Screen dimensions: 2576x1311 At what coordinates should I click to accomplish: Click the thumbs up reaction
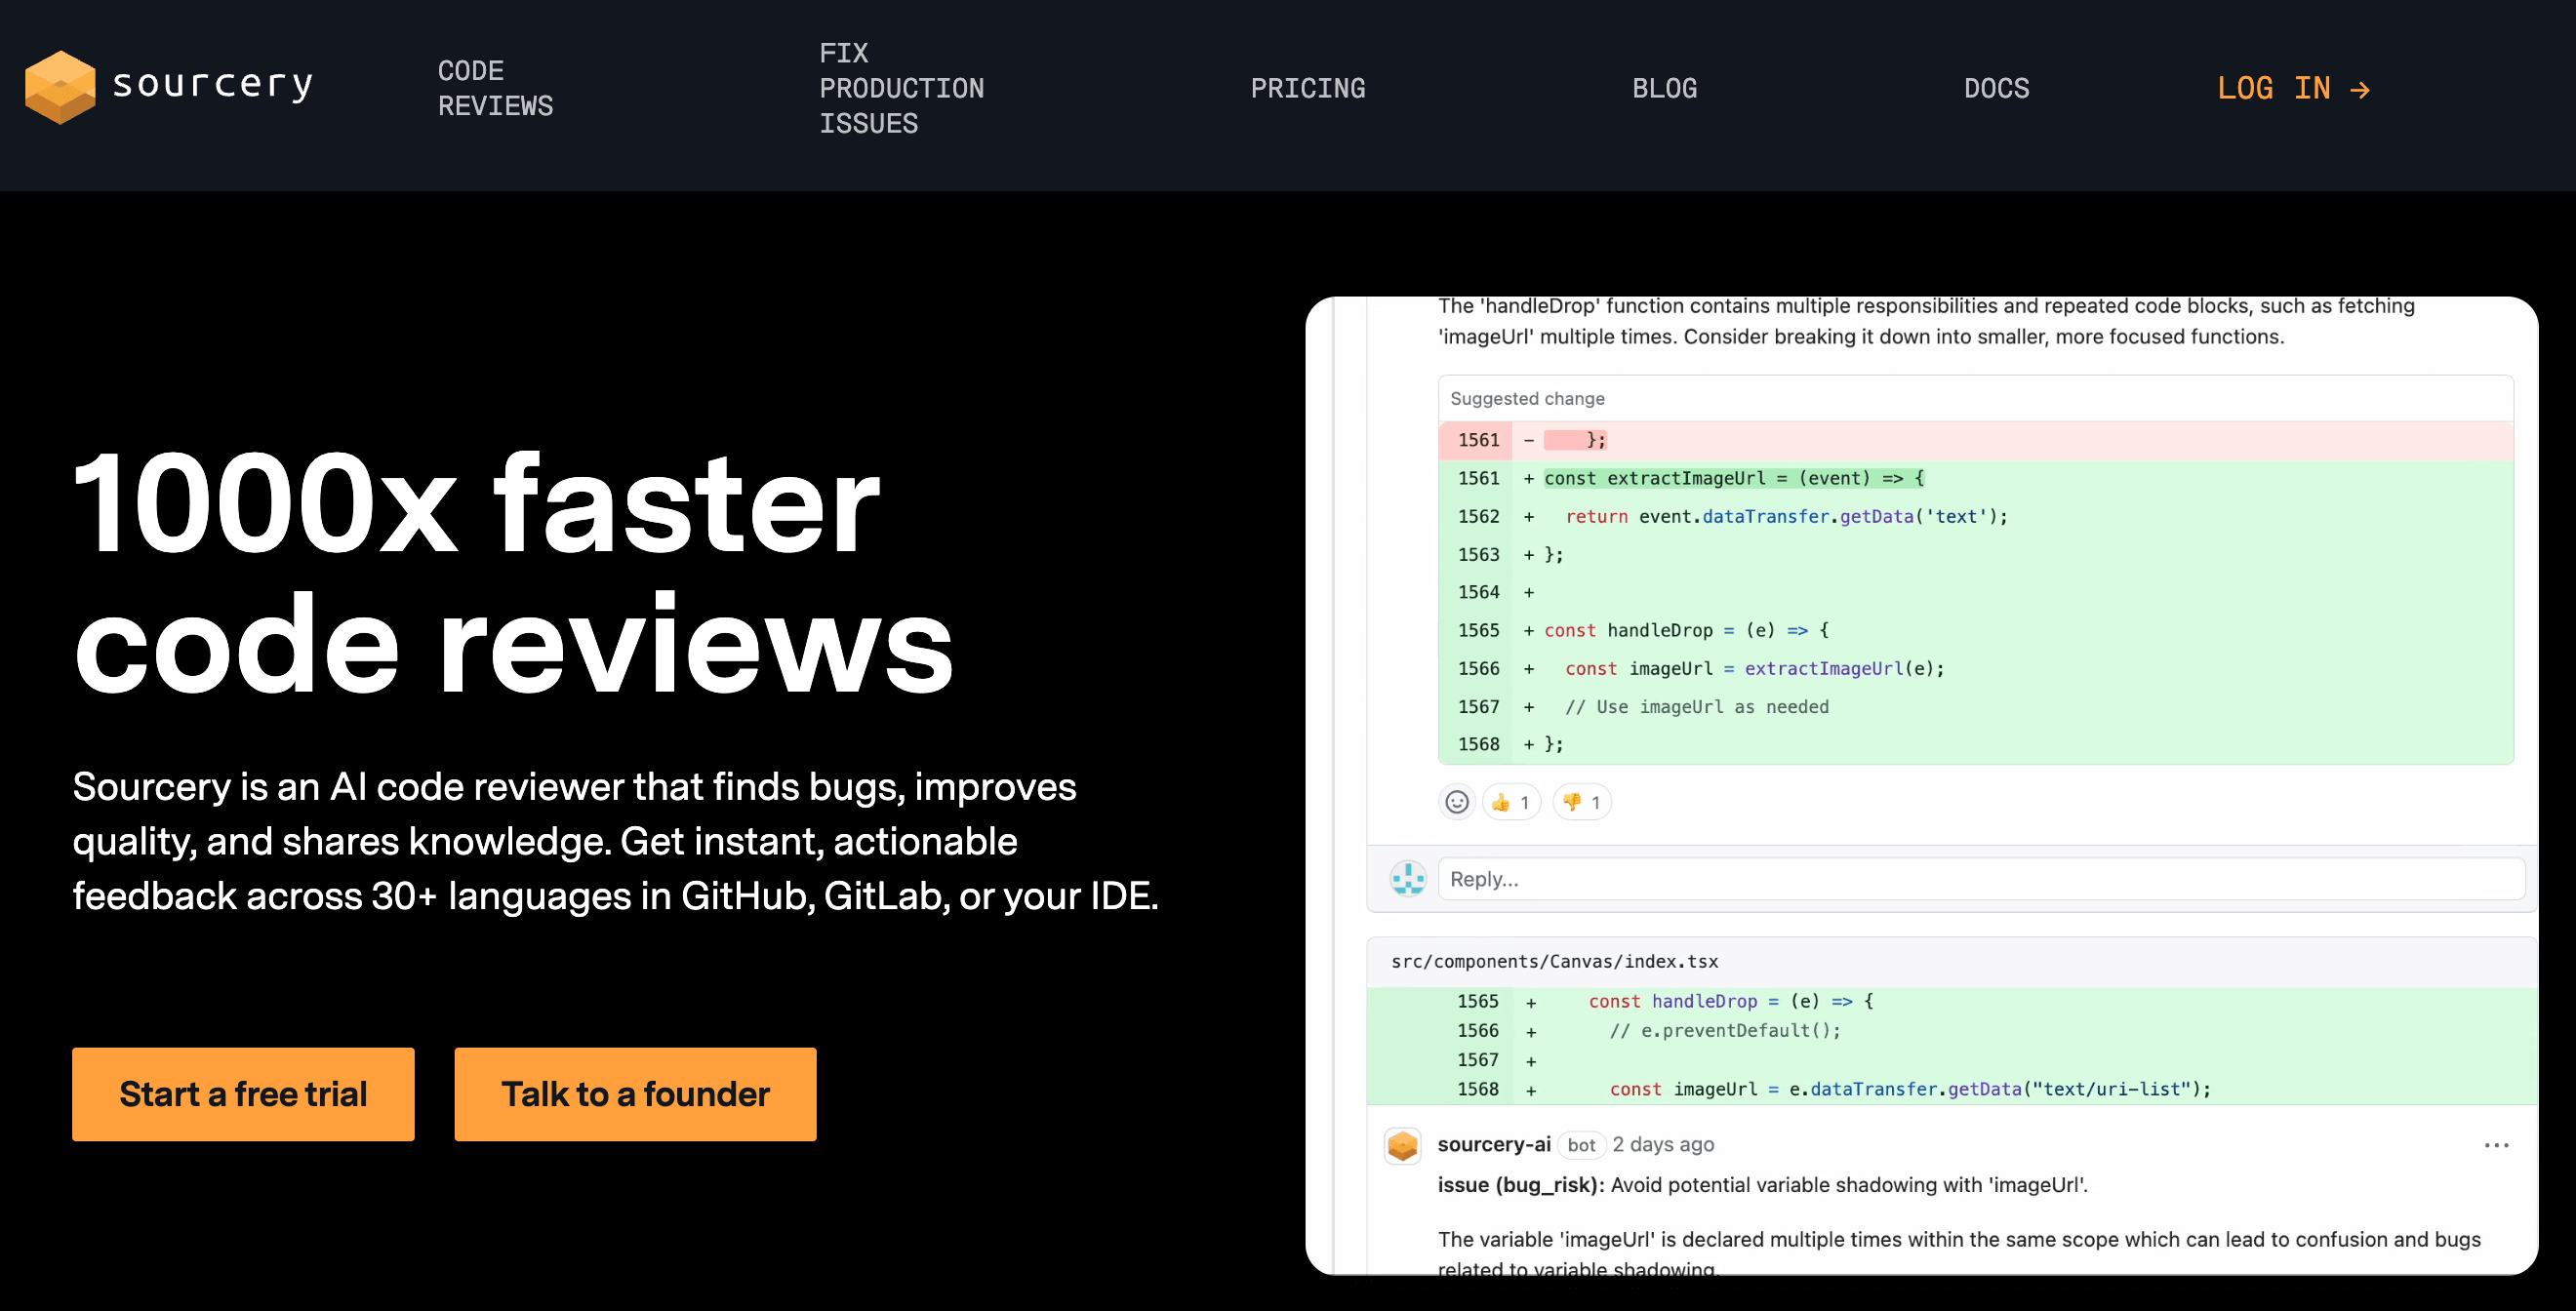click(x=1511, y=802)
